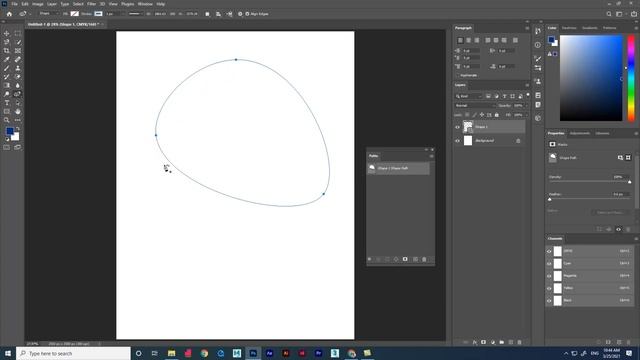Image resolution: width=640 pixels, height=360 pixels.
Task: Click the Windows search box
Action: (73, 353)
